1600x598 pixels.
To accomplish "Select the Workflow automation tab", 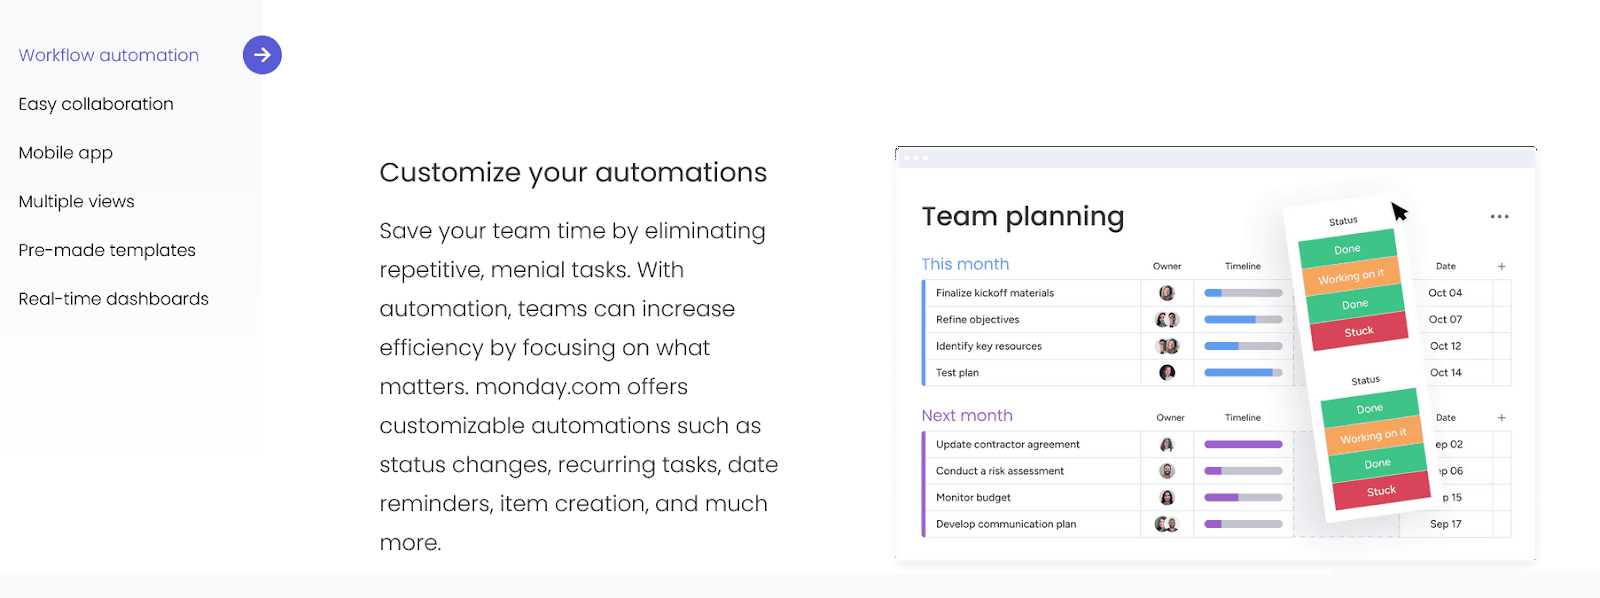I will [108, 56].
